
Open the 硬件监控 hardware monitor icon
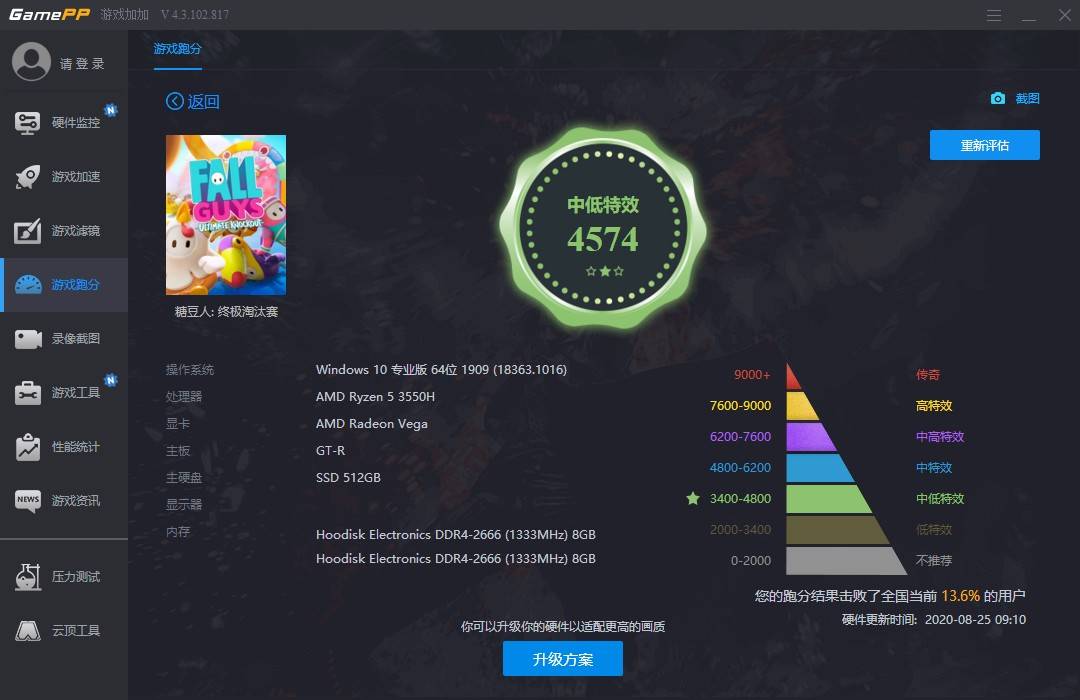pos(28,123)
